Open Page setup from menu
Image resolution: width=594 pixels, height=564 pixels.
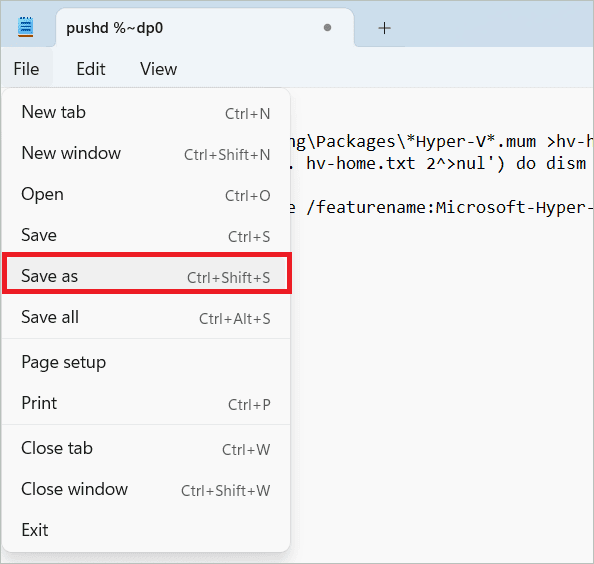point(146,362)
